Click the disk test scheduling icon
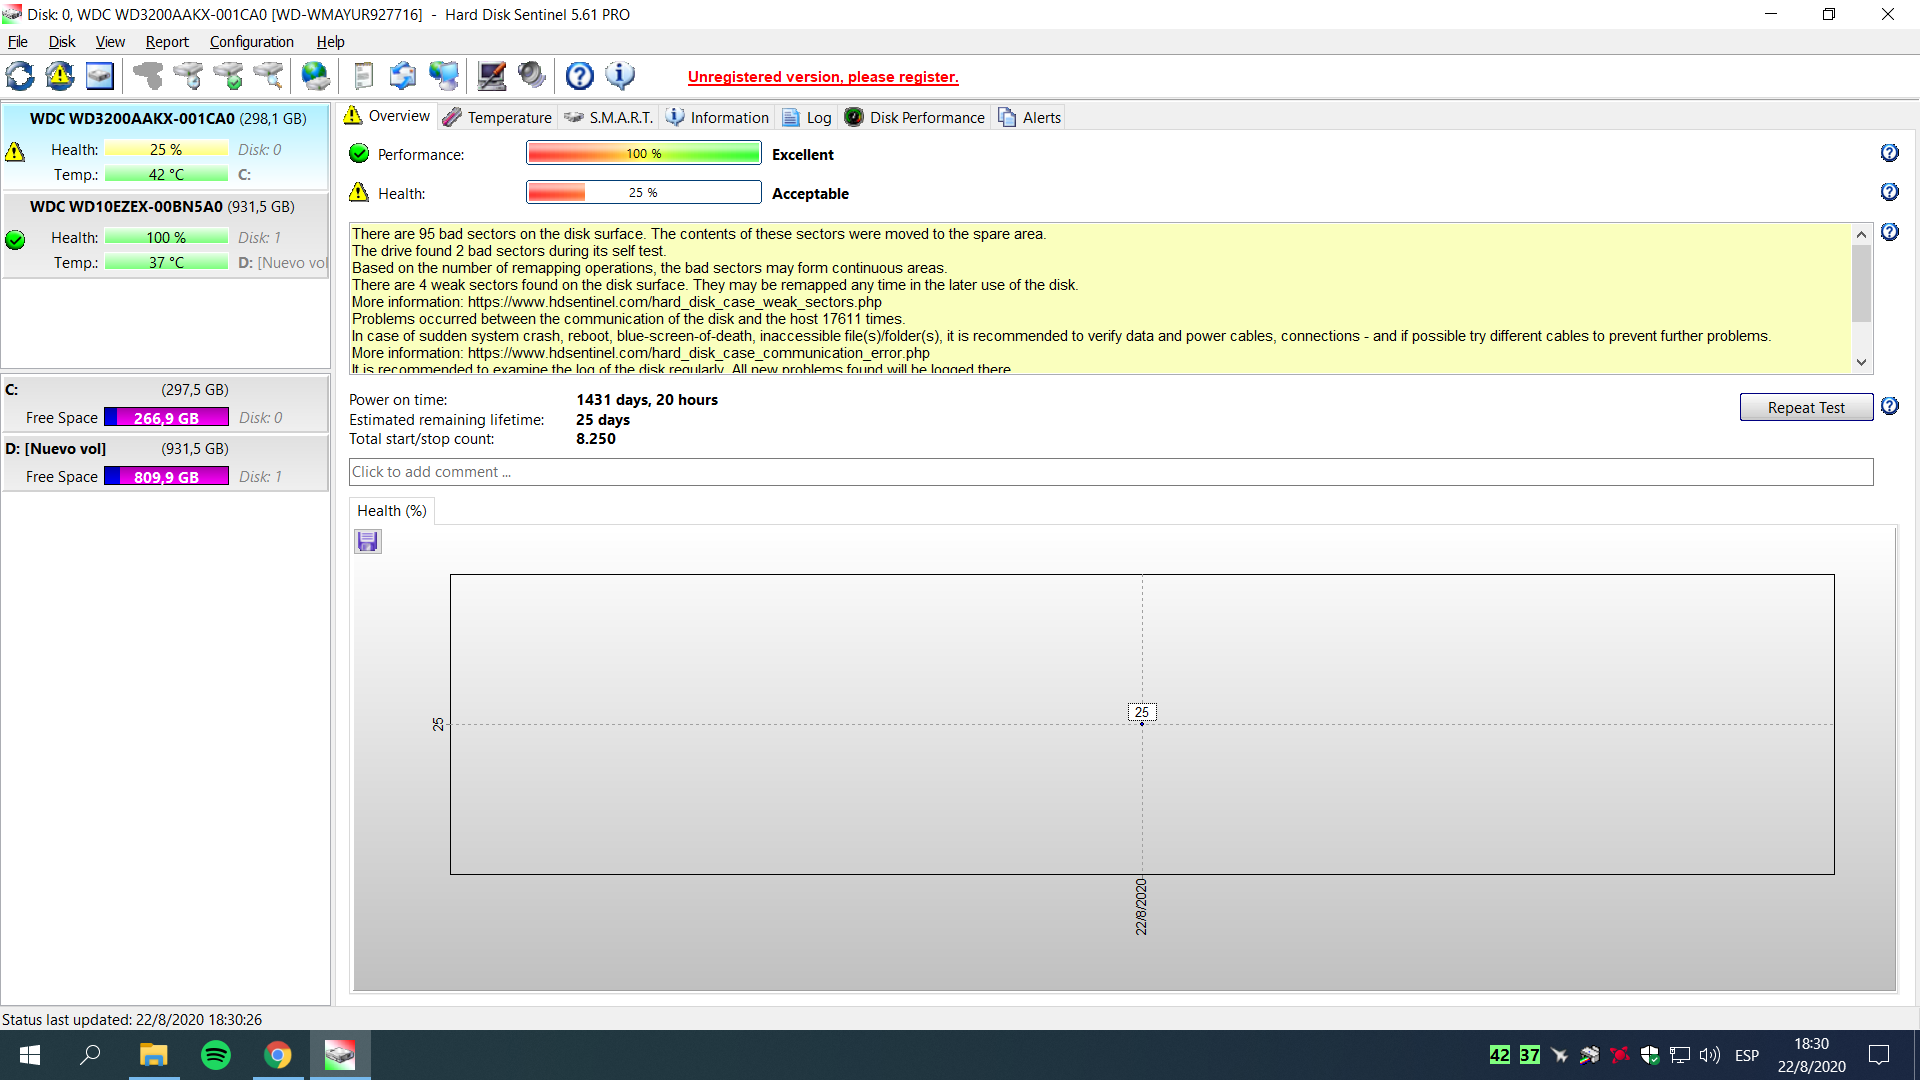Image resolution: width=1920 pixels, height=1080 pixels. tap(188, 76)
